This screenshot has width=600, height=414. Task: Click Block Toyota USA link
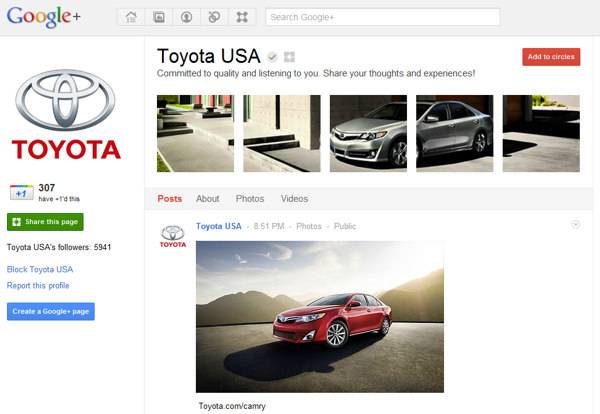40,269
